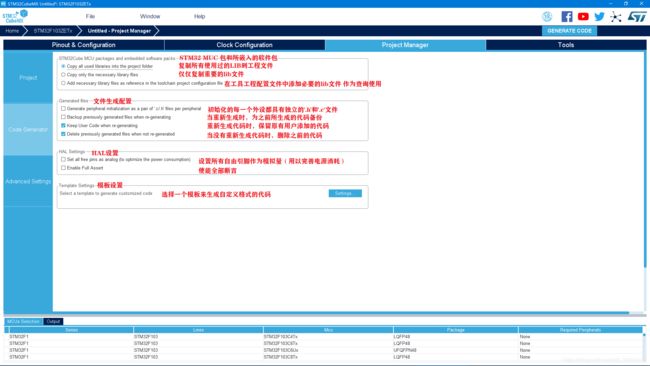
Task: Click the GENERATE CODE button
Action: (569, 31)
